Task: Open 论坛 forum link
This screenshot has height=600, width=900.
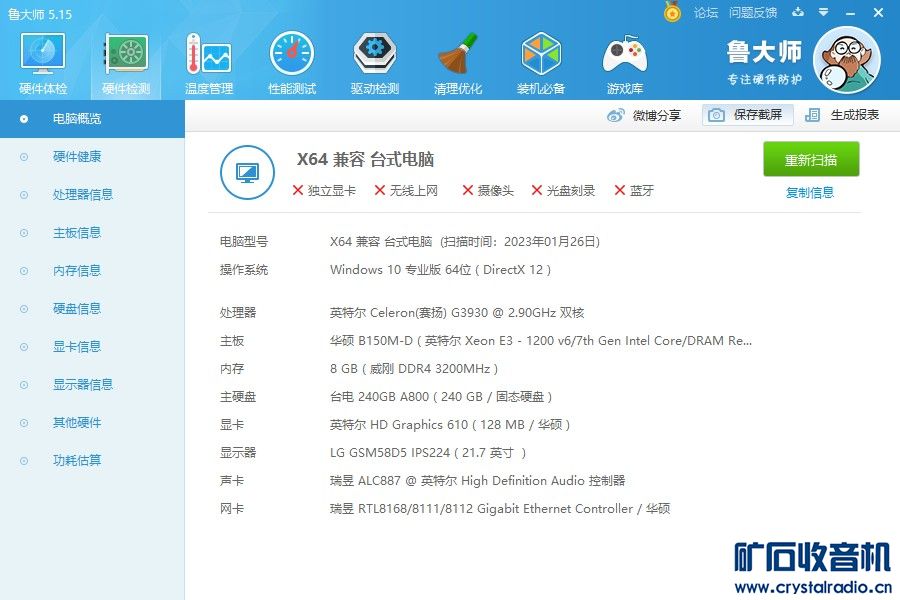Action: [705, 13]
